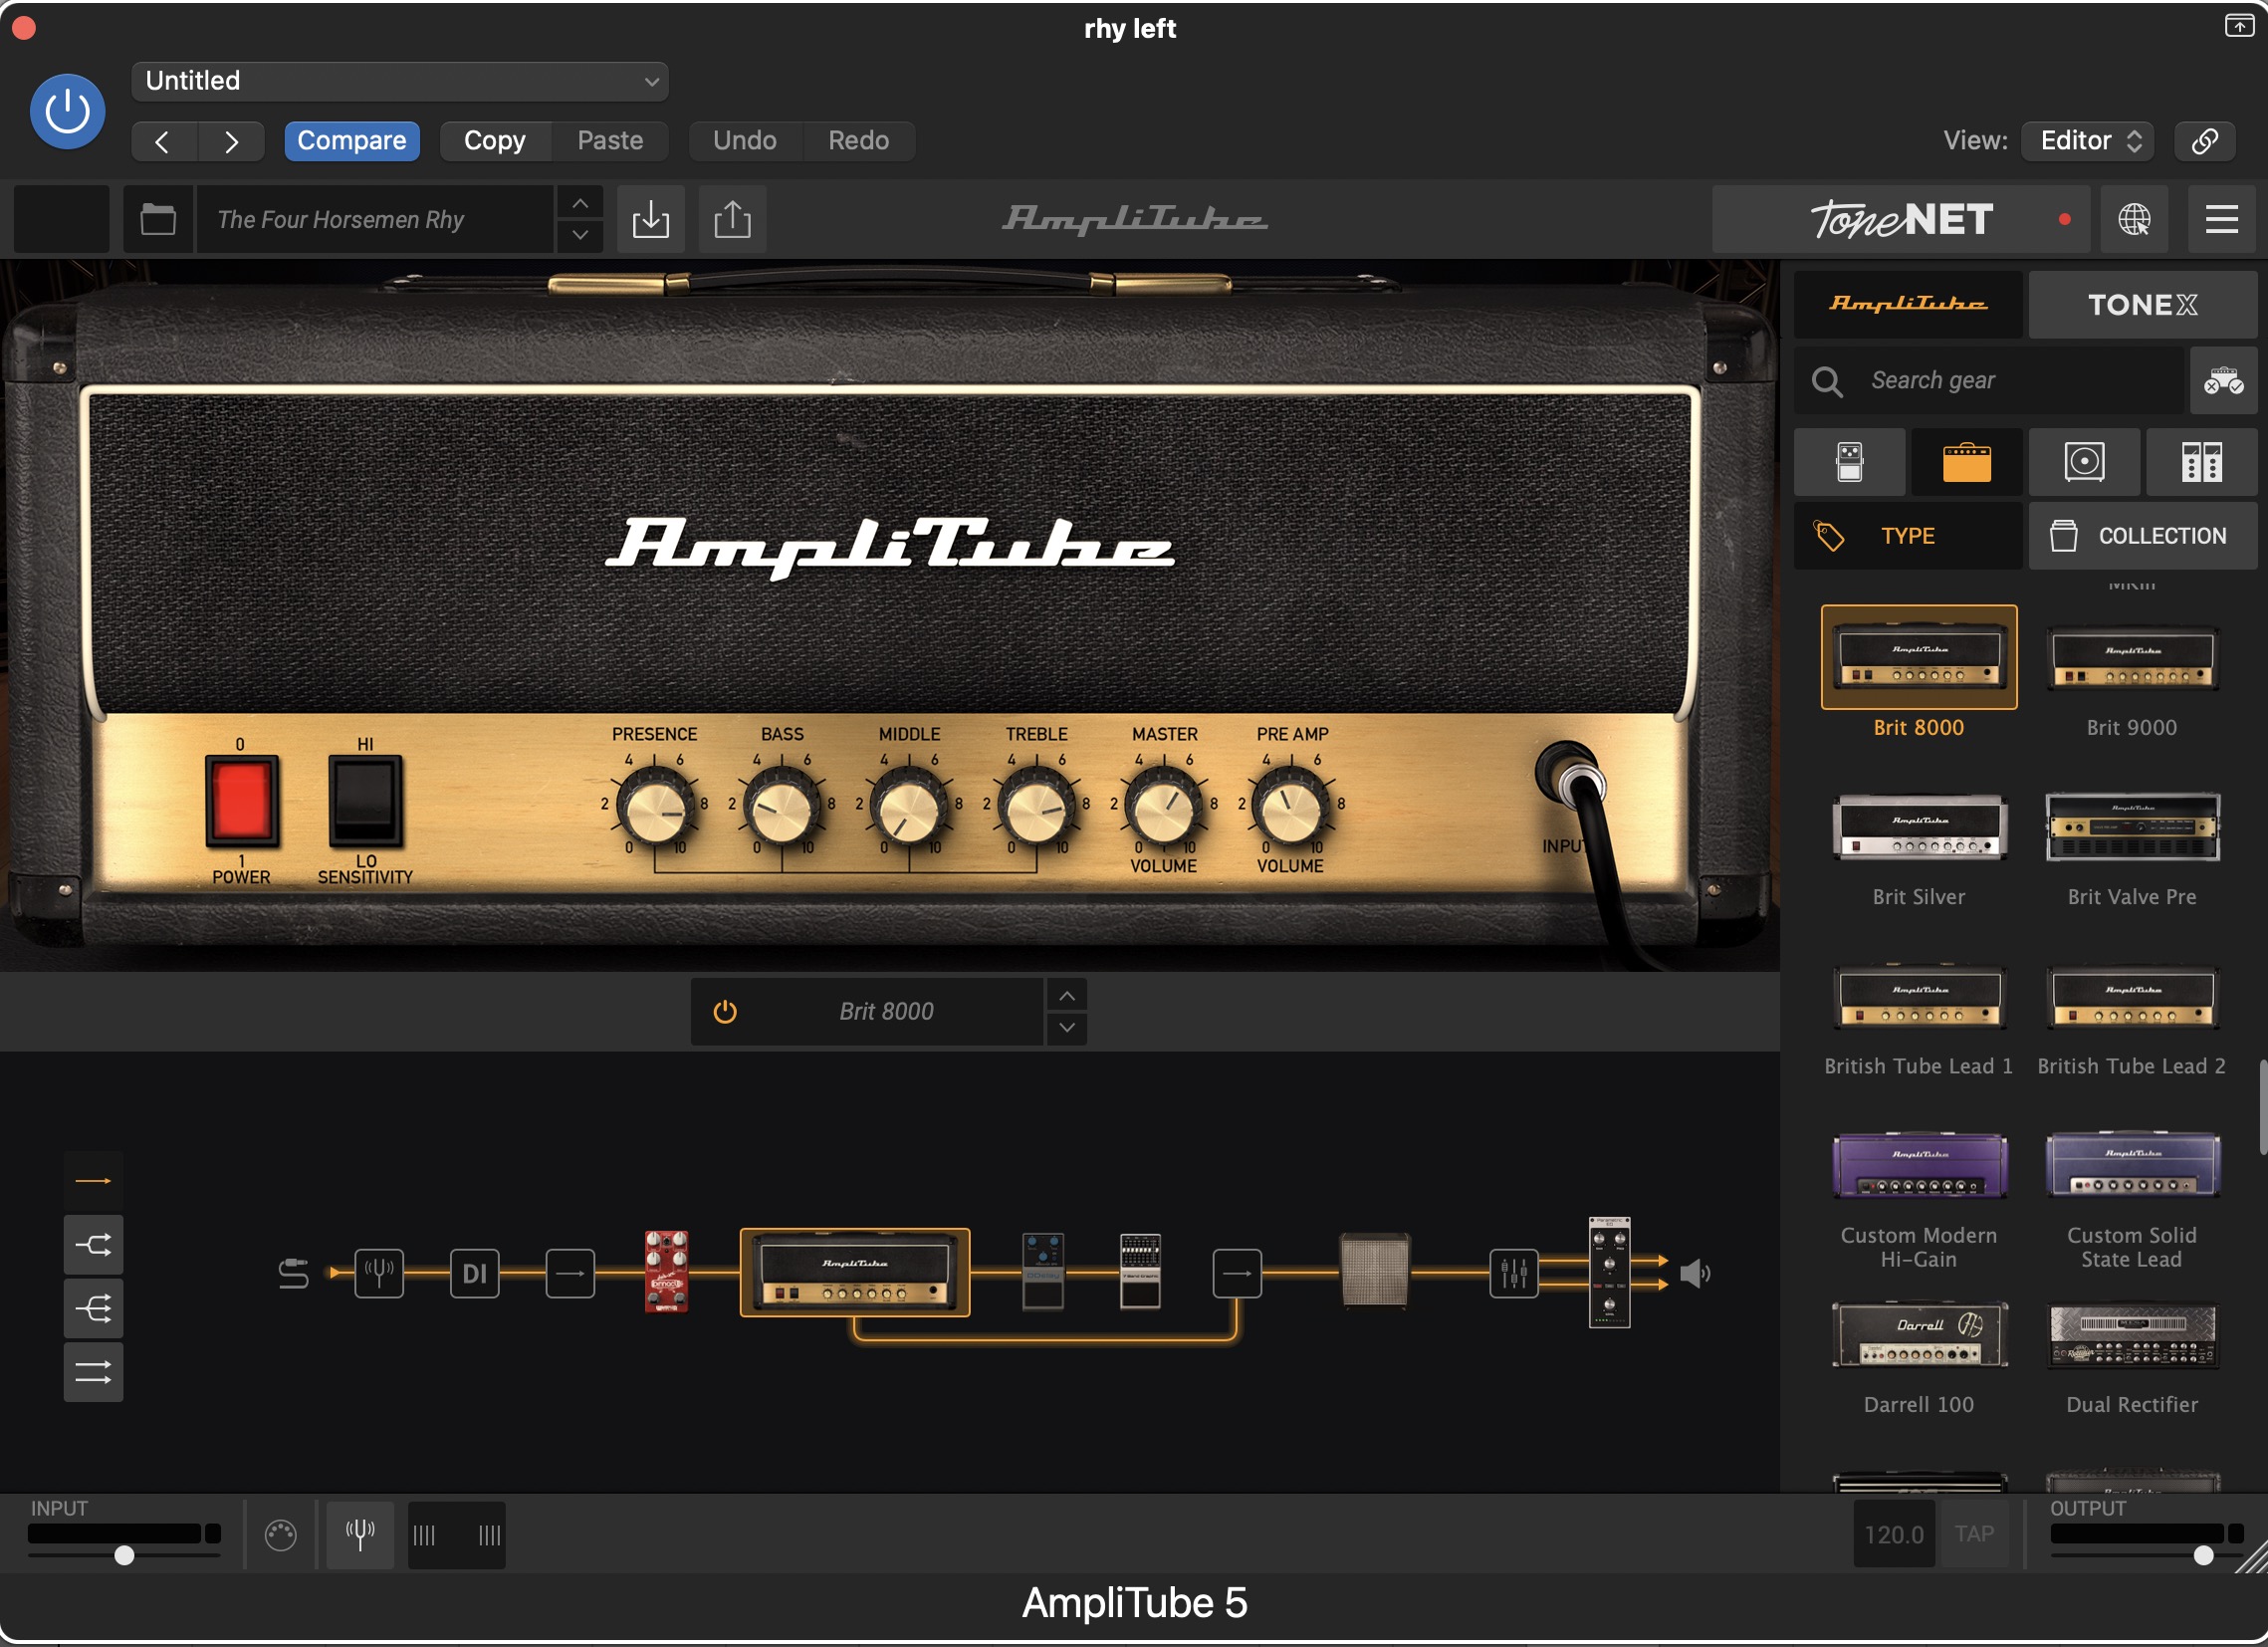Step to next amp model arrow
Image resolution: width=2268 pixels, height=1647 pixels.
(1067, 1028)
